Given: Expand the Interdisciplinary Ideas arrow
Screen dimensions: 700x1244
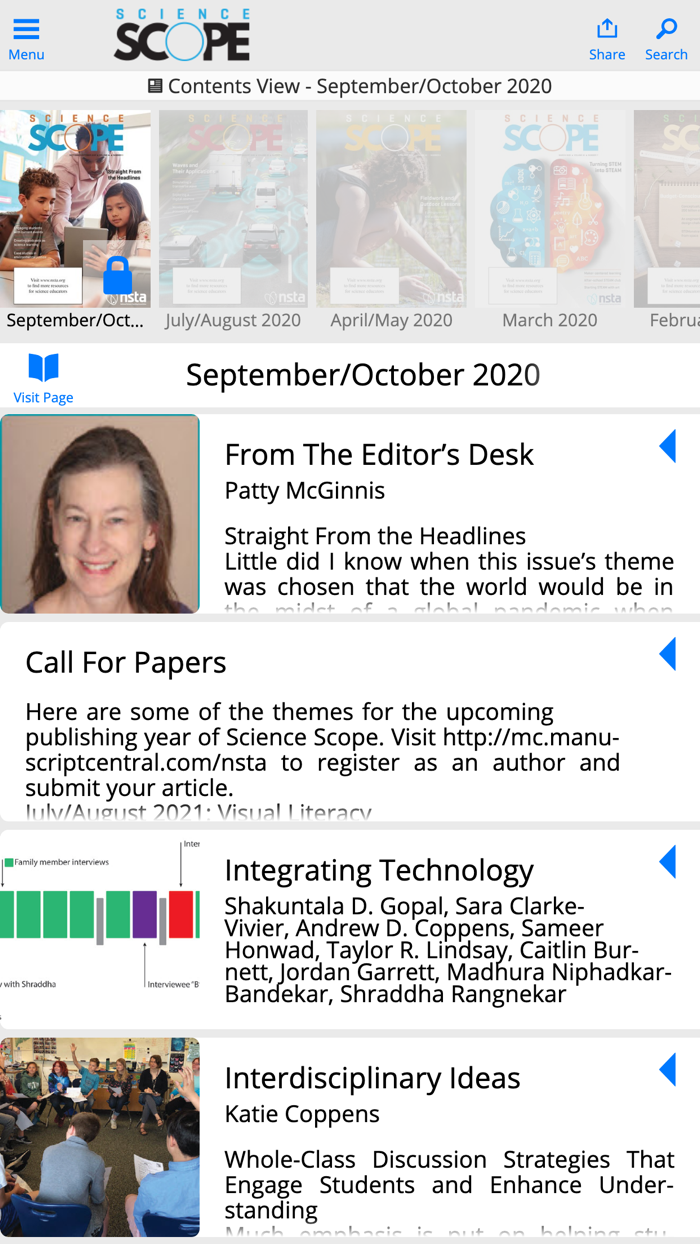Looking at the screenshot, I should point(667,1070).
